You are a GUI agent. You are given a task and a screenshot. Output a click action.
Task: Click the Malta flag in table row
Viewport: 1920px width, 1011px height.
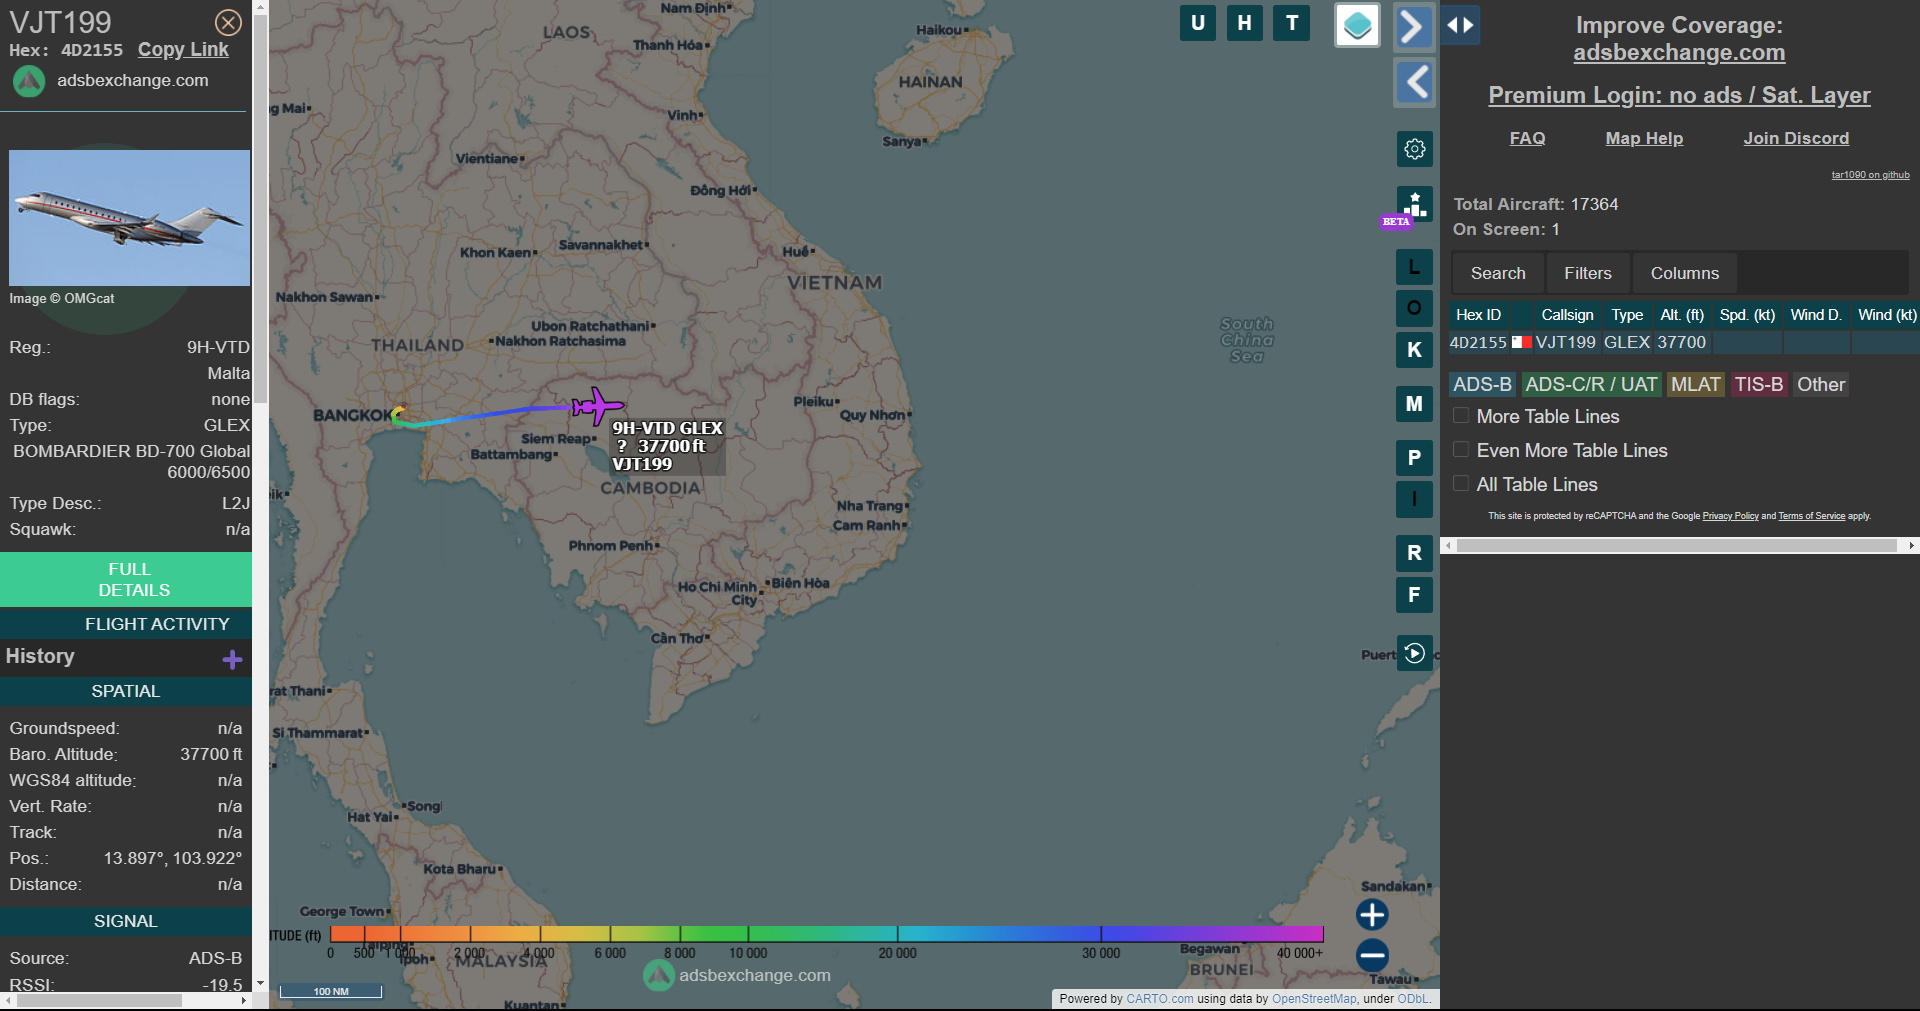[x=1521, y=342]
